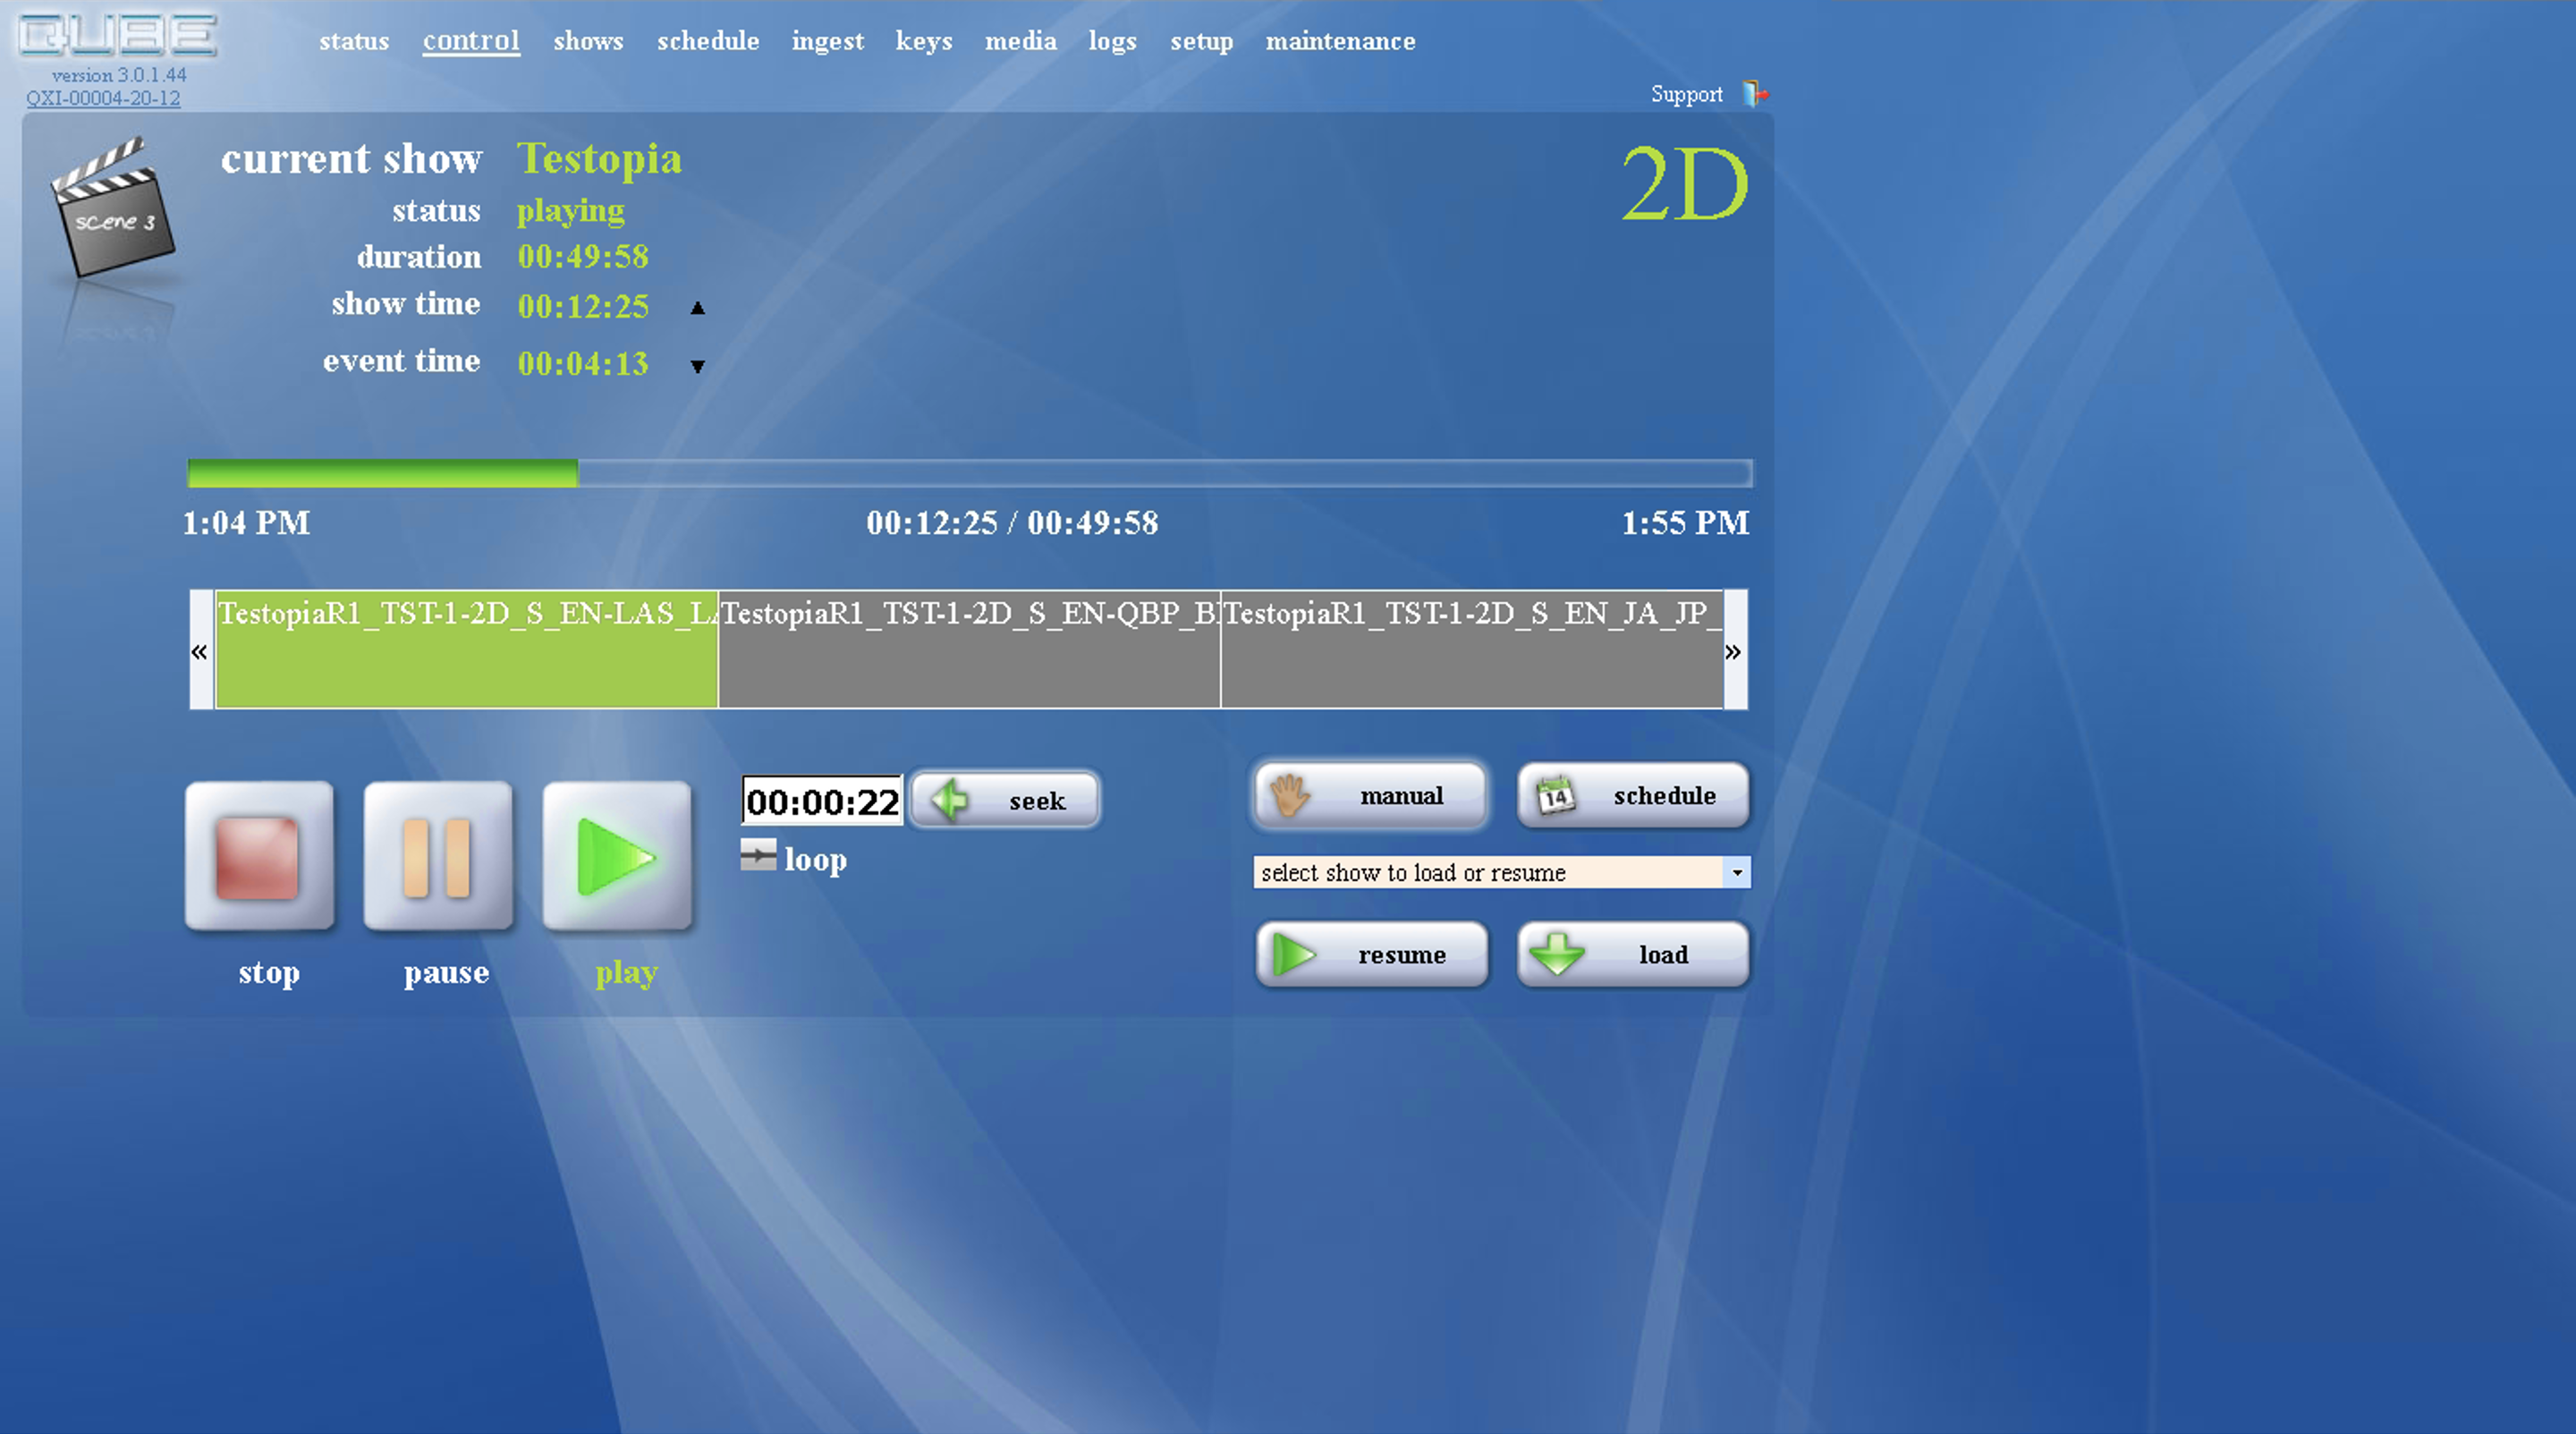The image size is (2576, 1434).
Task: Click the duration value 00:49:58
Action: pos(583,257)
